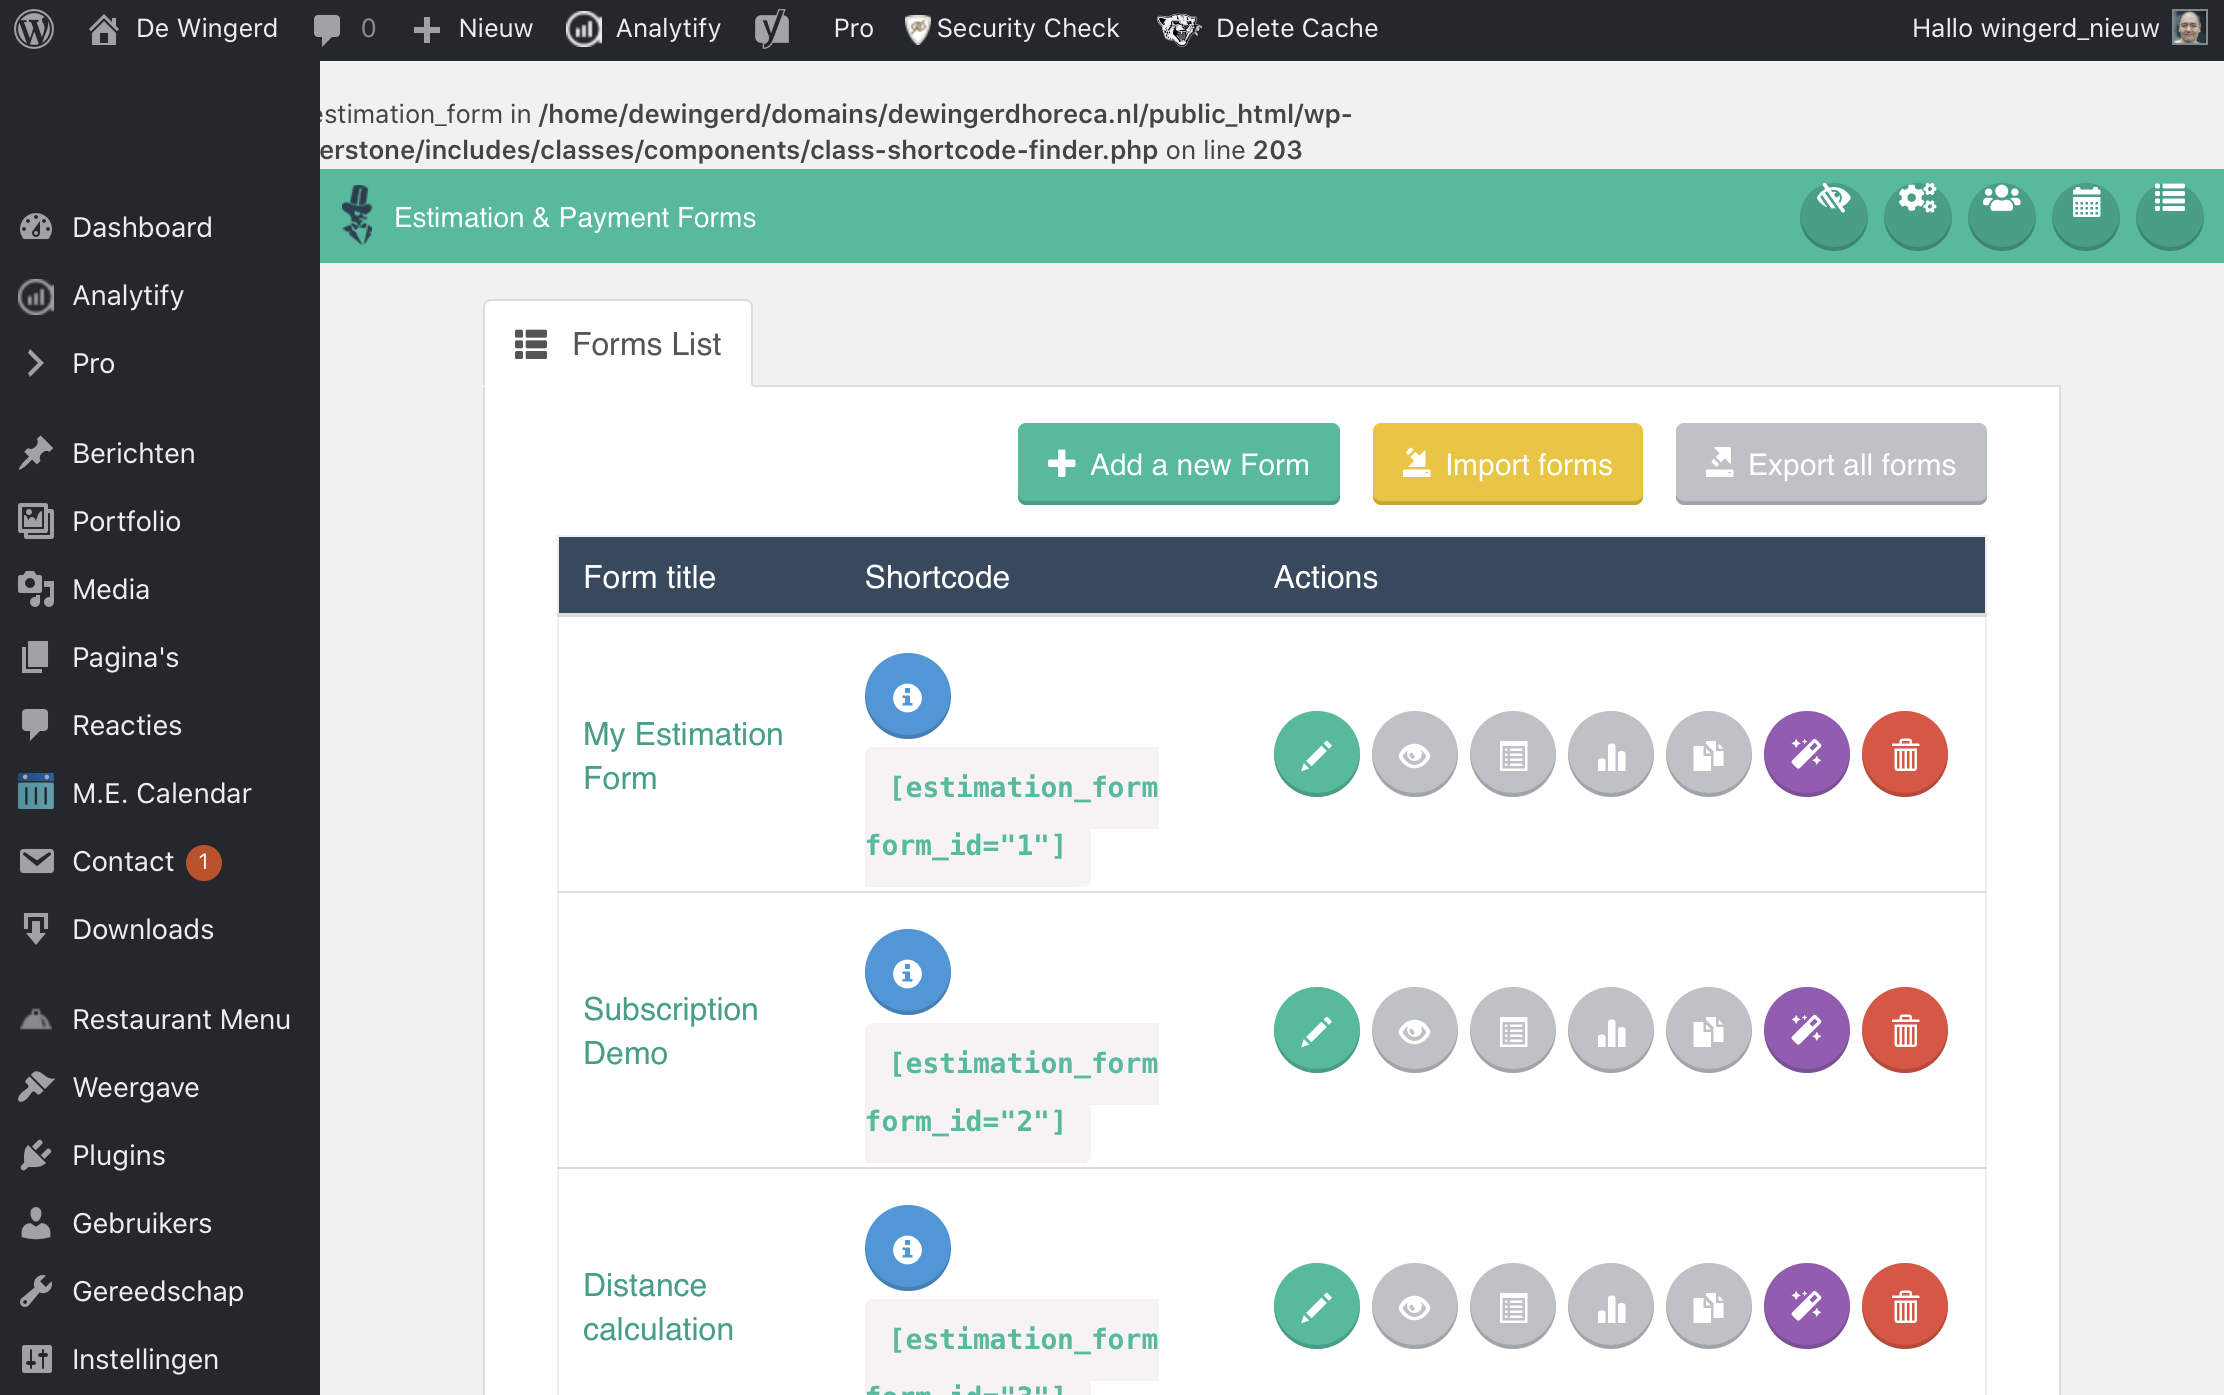The width and height of the screenshot is (2224, 1395).
Task: Open Hallo wingerd_nieuw user menu
Action: pyautogui.click(x=2060, y=29)
